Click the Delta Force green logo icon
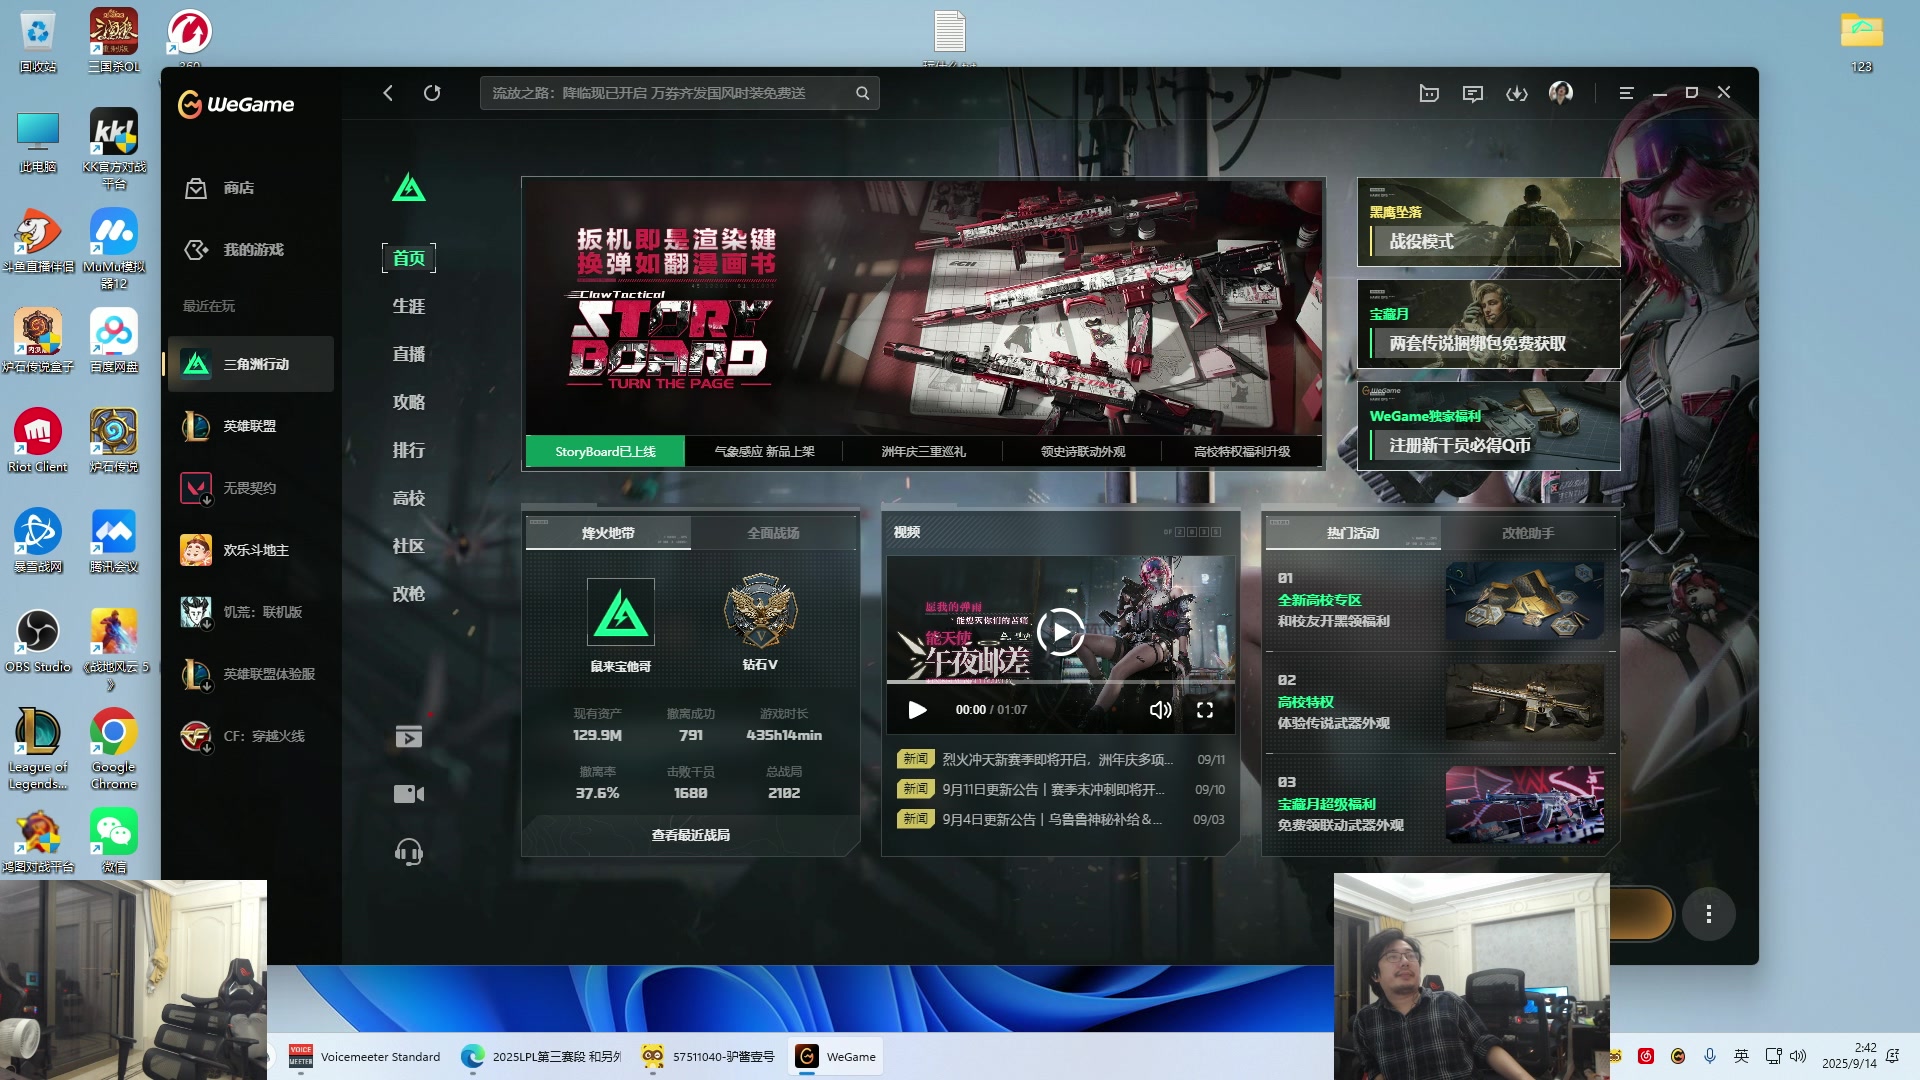Viewport: 1920px width, 1080px height. point(409,187)
